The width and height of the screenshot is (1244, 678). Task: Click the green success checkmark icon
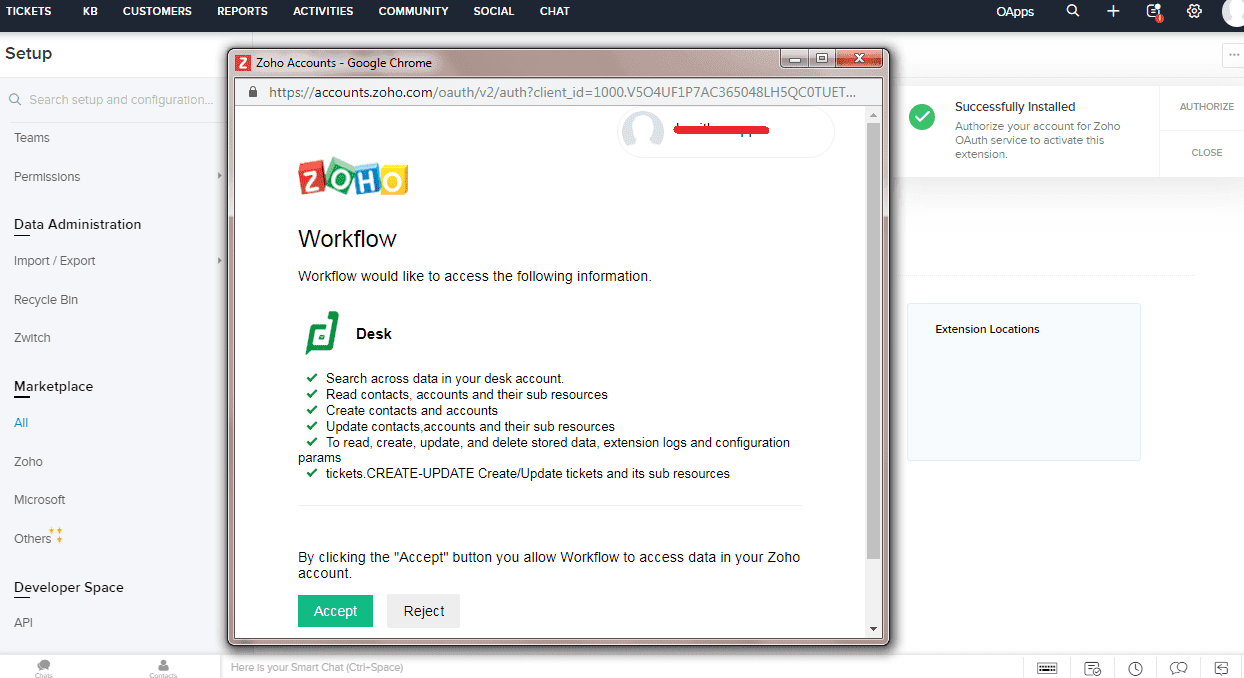922,117
